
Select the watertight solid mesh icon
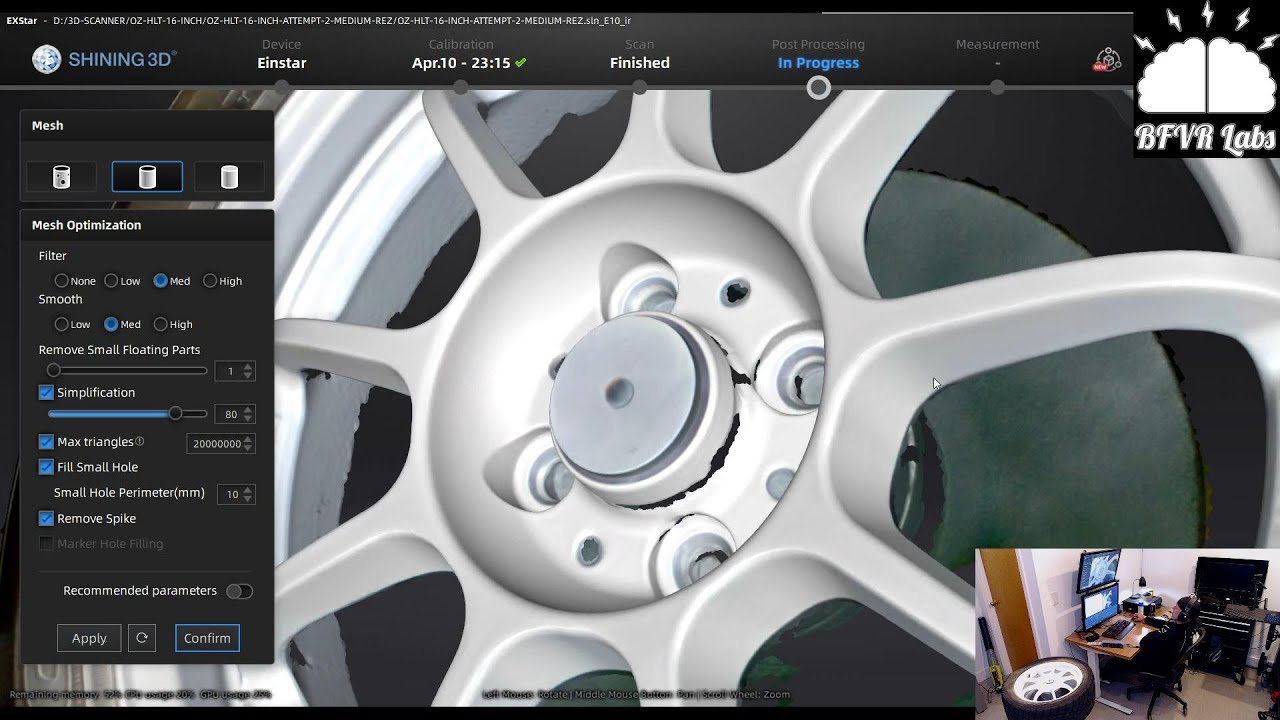[x=229, y=177]
